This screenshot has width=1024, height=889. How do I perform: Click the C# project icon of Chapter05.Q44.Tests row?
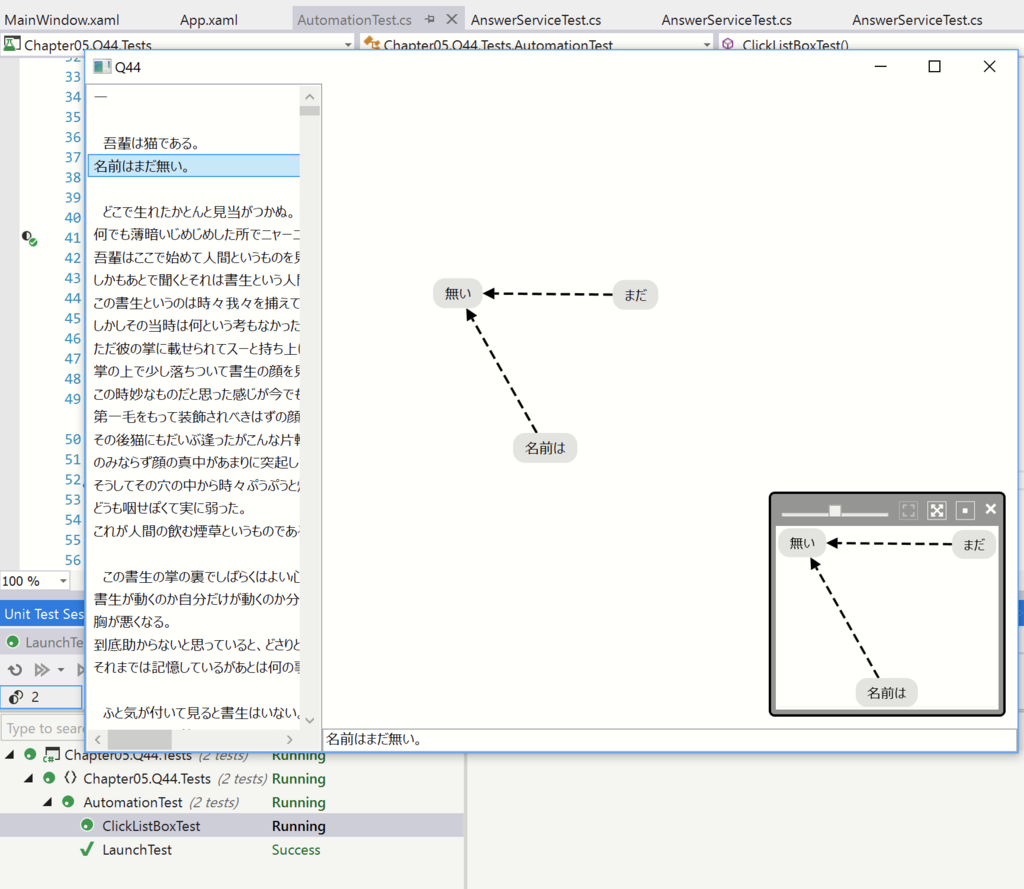52,755
